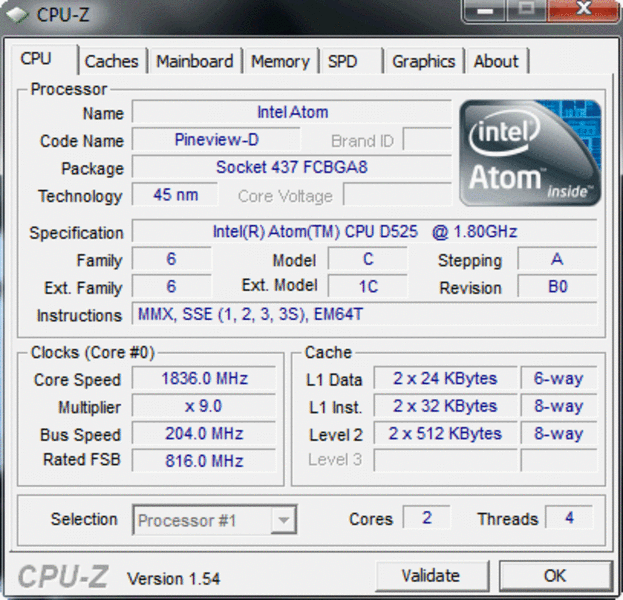Screen dimensions: 623x600
Task: Minimize the CPU-Z window
Action: point(485,11)
